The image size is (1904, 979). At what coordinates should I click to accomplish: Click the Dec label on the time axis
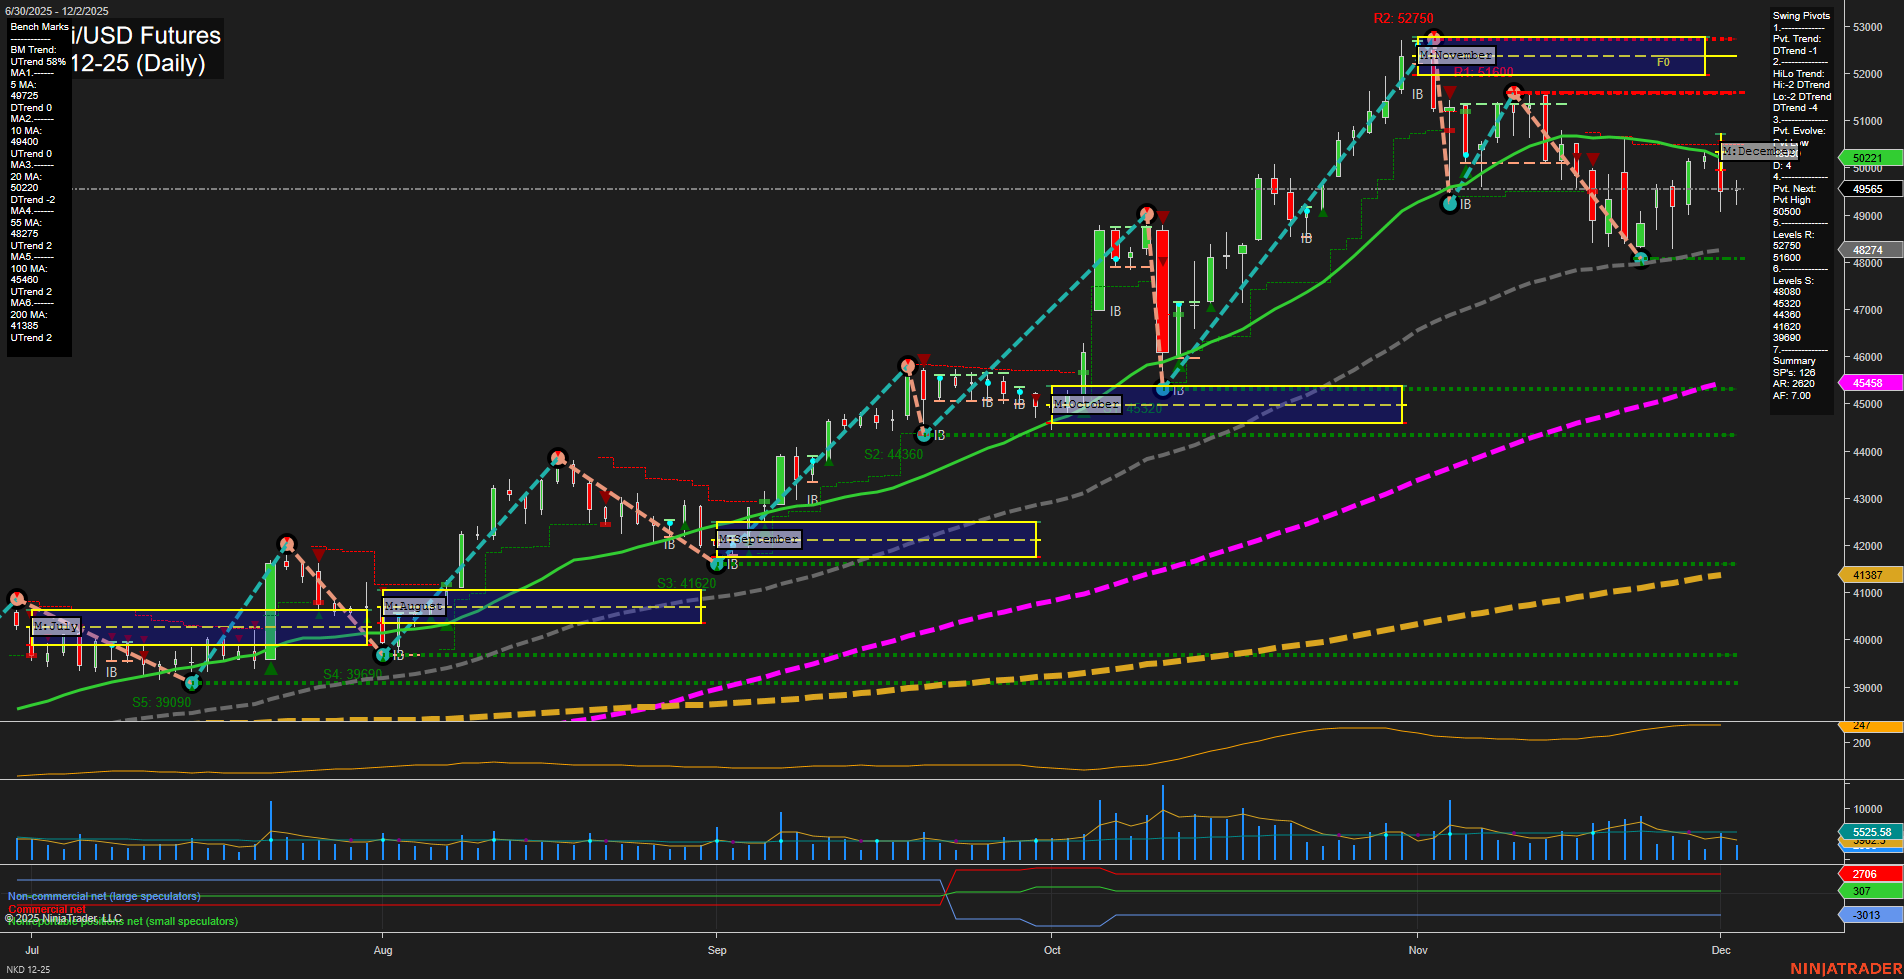[1721, 950]
